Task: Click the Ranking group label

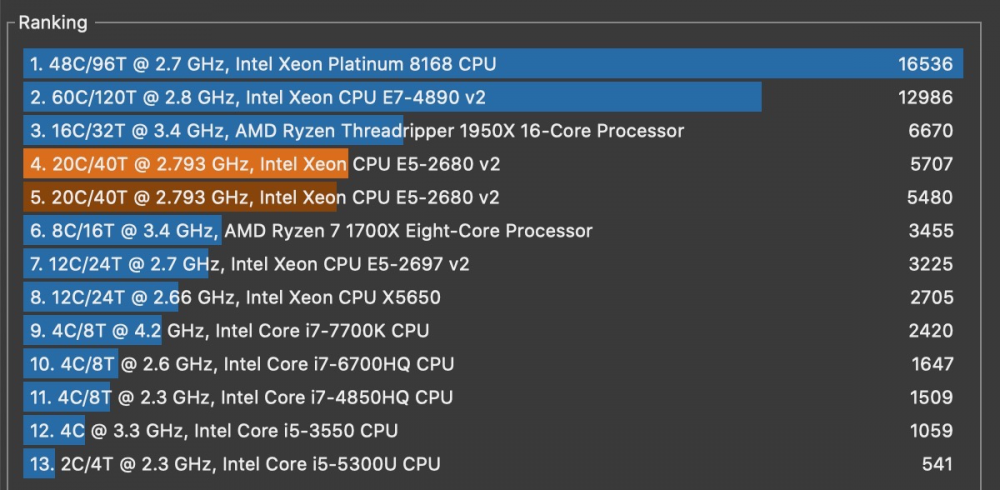Action: tap(53, 23)
